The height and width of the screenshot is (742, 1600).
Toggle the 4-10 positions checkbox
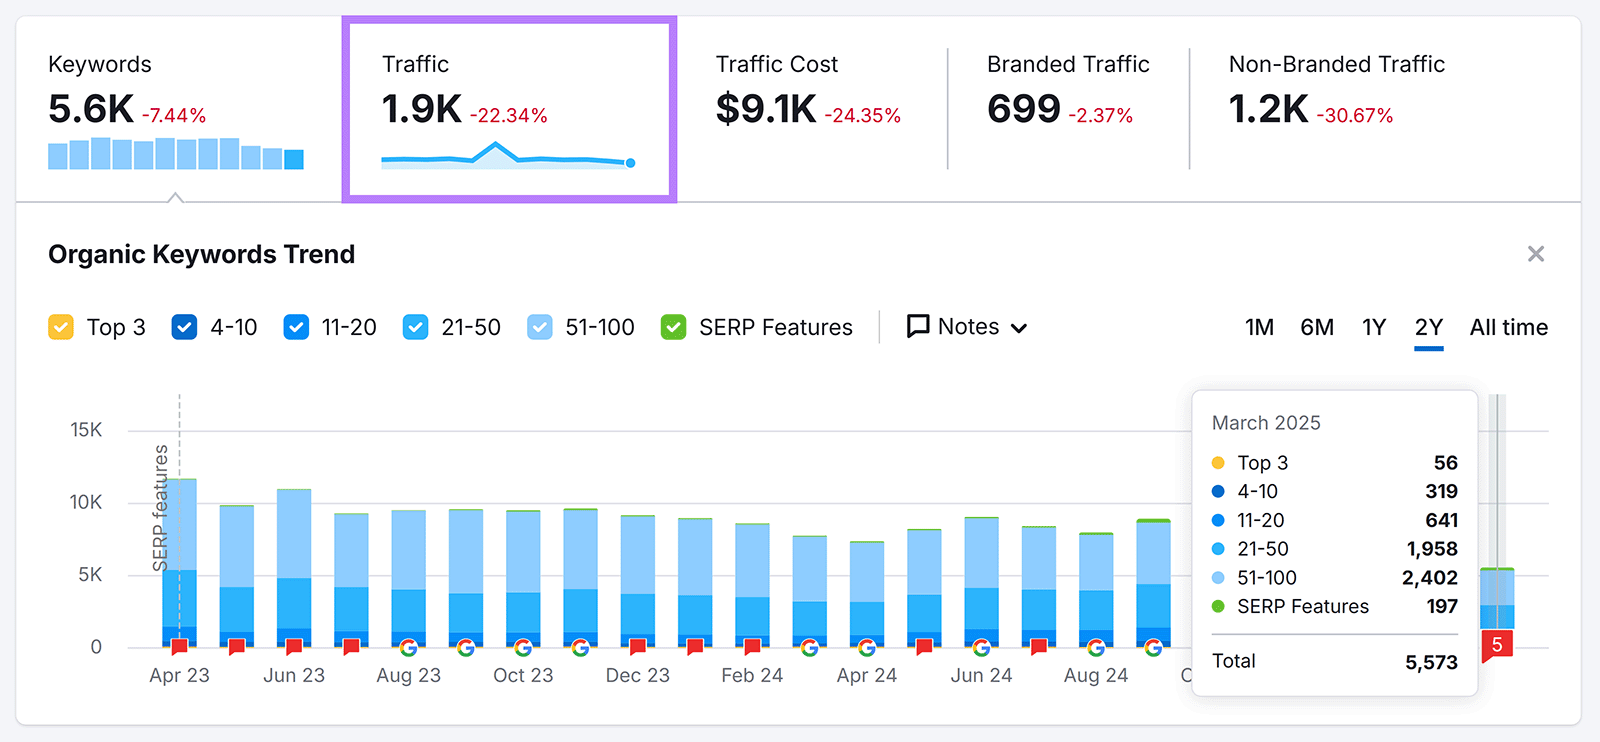pos(184,327)
